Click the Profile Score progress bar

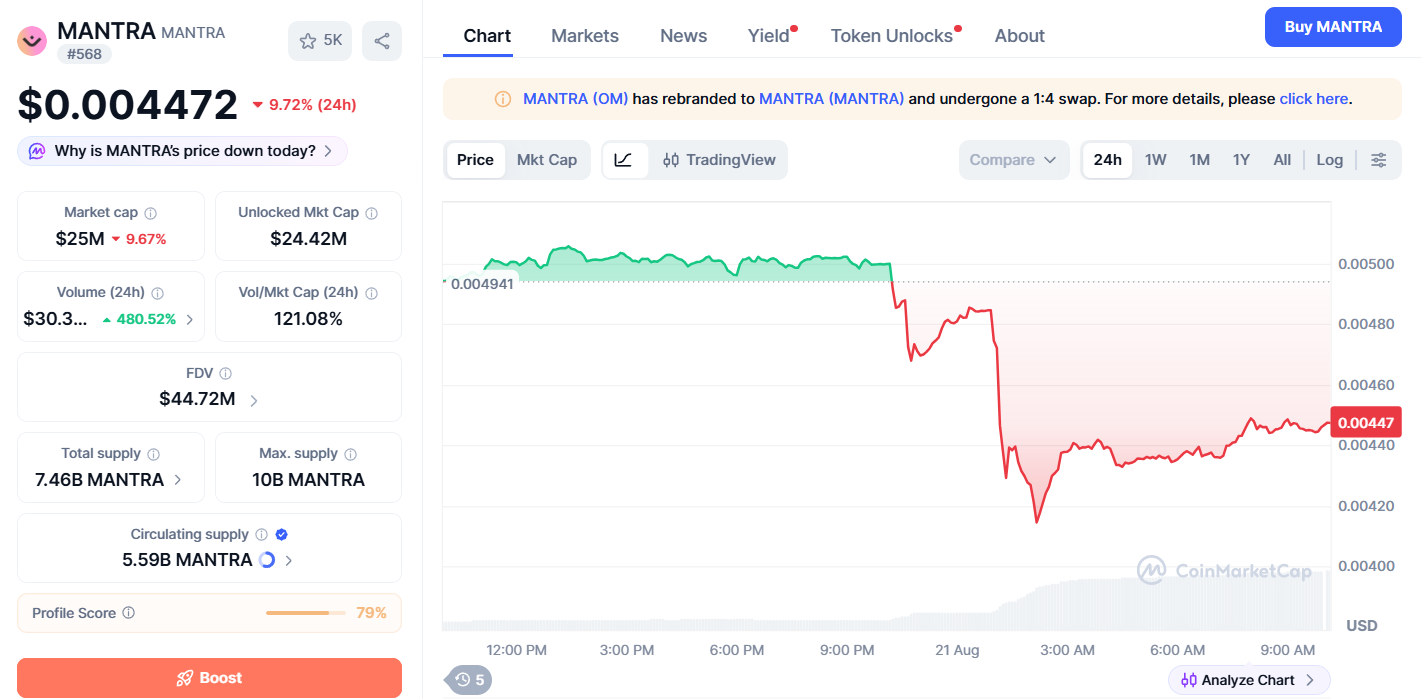coord(306,613)
